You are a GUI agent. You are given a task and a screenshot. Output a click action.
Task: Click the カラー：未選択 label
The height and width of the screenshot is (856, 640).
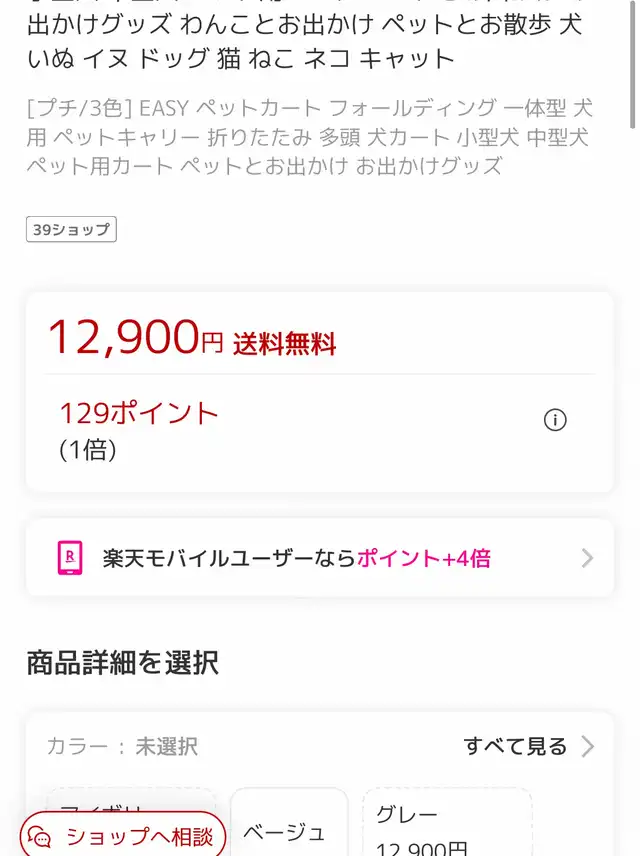(x=122, y=746)
